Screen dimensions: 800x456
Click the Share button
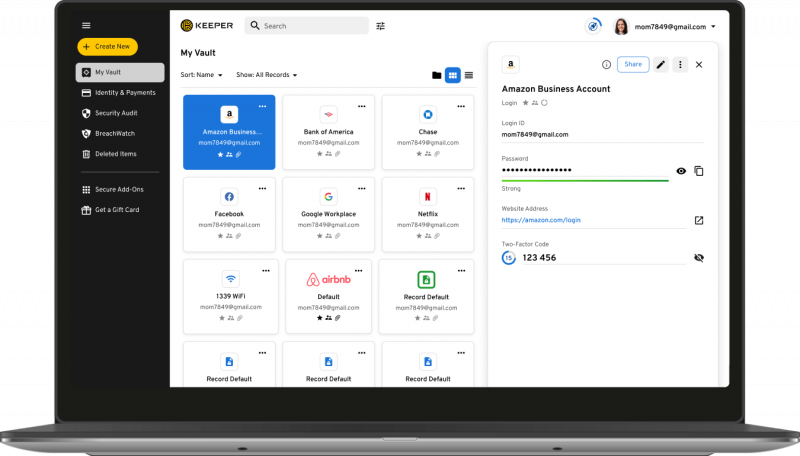click(633, 64)
